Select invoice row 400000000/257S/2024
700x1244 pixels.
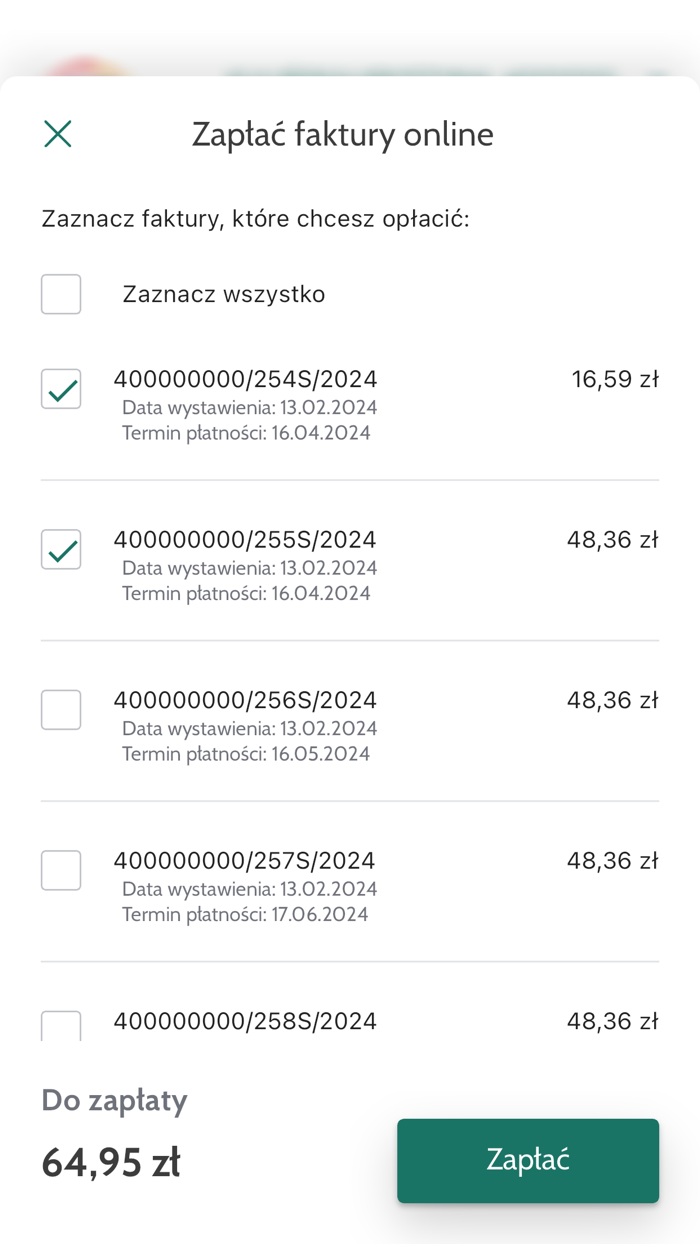click(248, 860)
